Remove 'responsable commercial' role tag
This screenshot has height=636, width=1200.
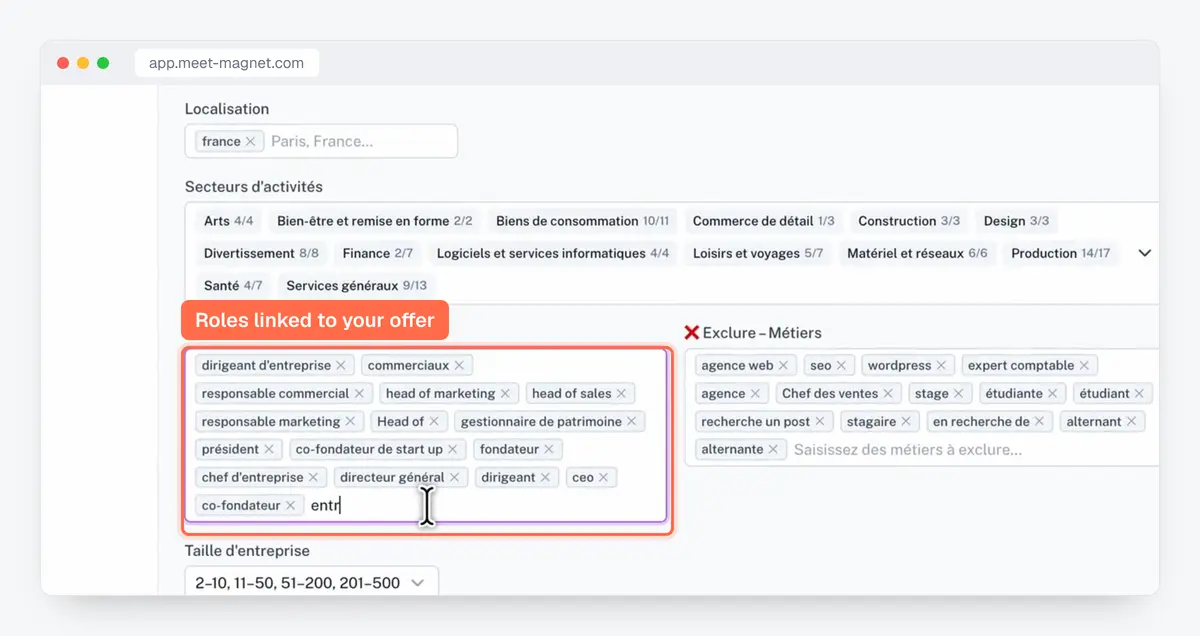click(x=359, y=394)
